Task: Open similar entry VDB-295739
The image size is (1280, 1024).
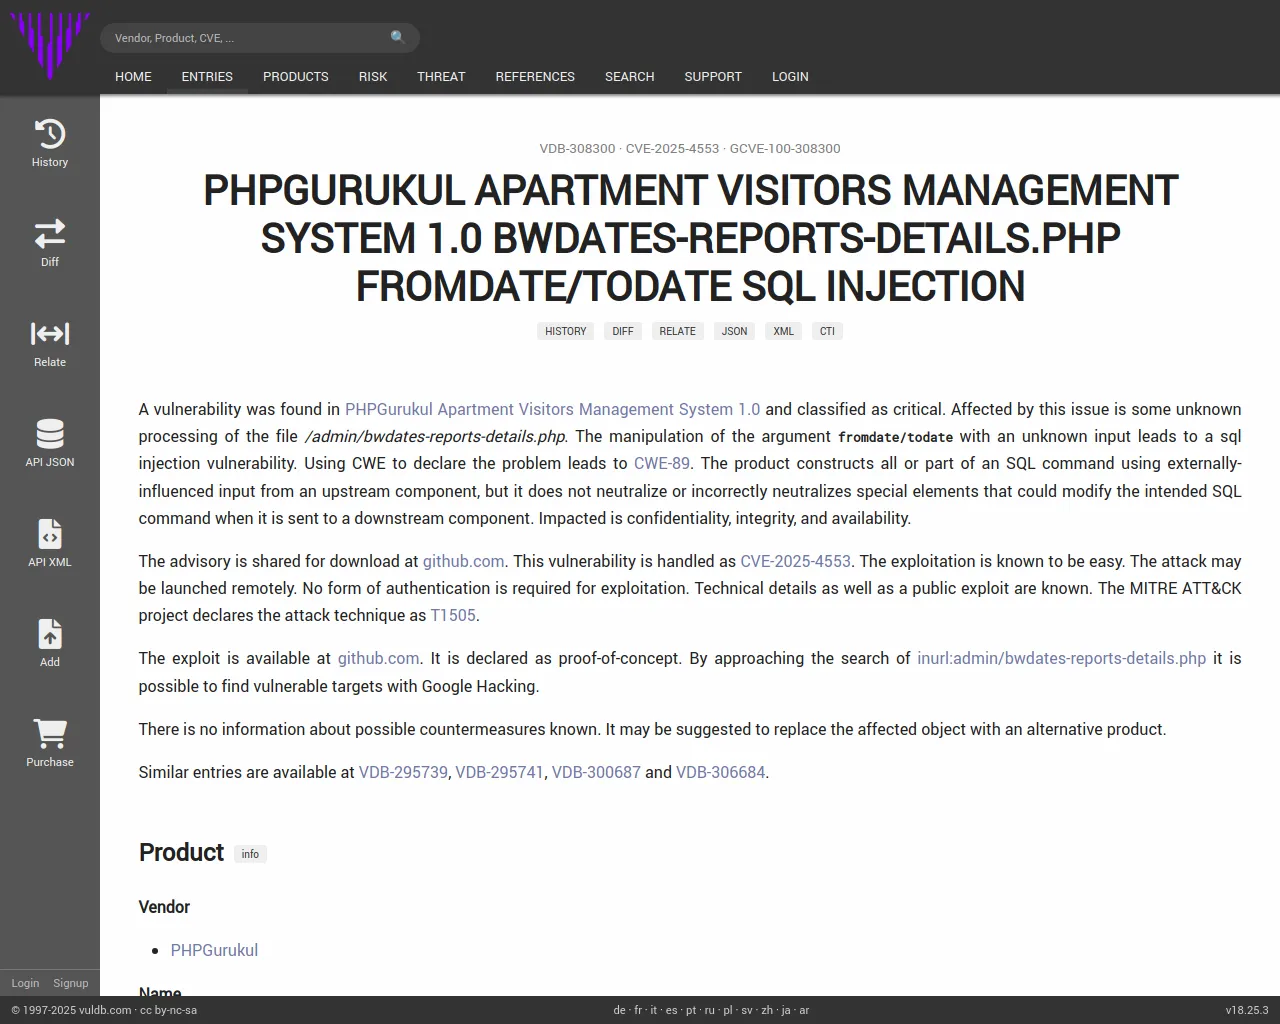Action: click(x=403, y=772)
